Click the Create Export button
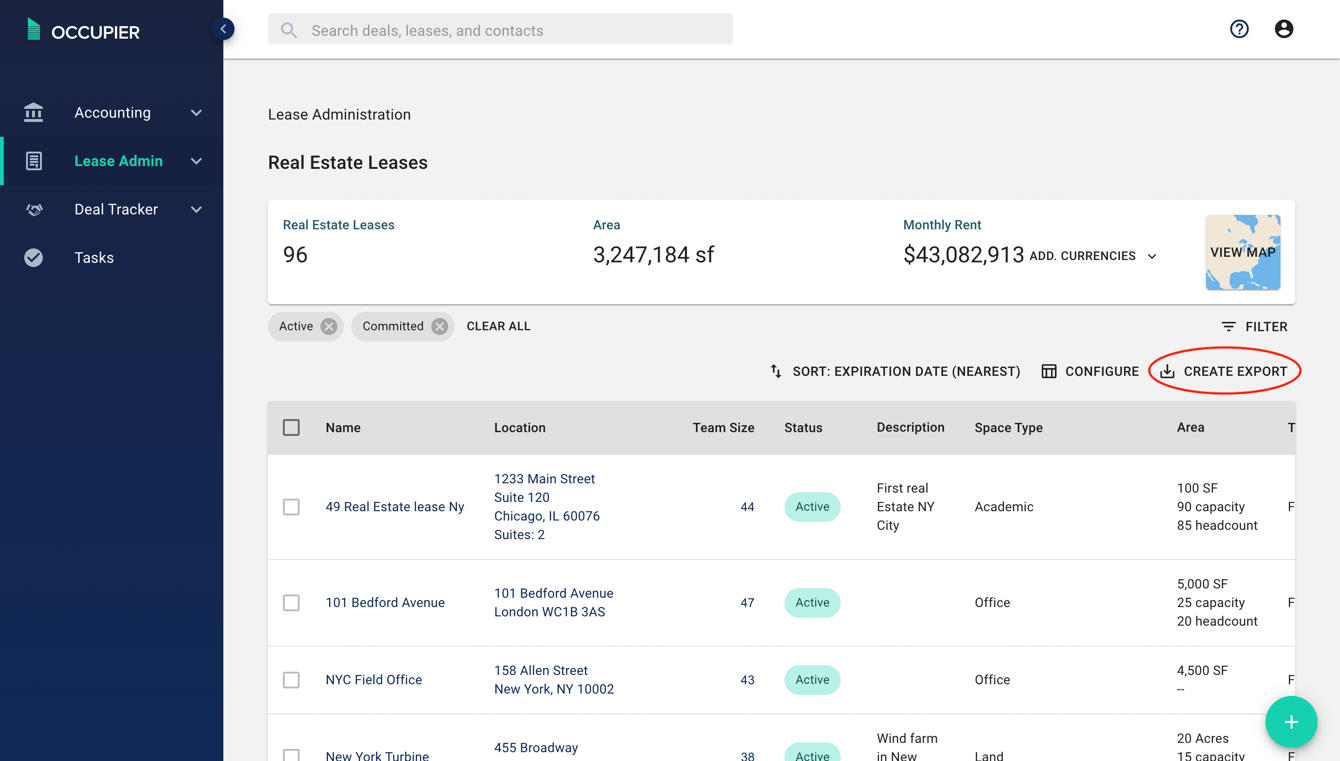Screen dimensions: 1340x761 click(1224, 371)
